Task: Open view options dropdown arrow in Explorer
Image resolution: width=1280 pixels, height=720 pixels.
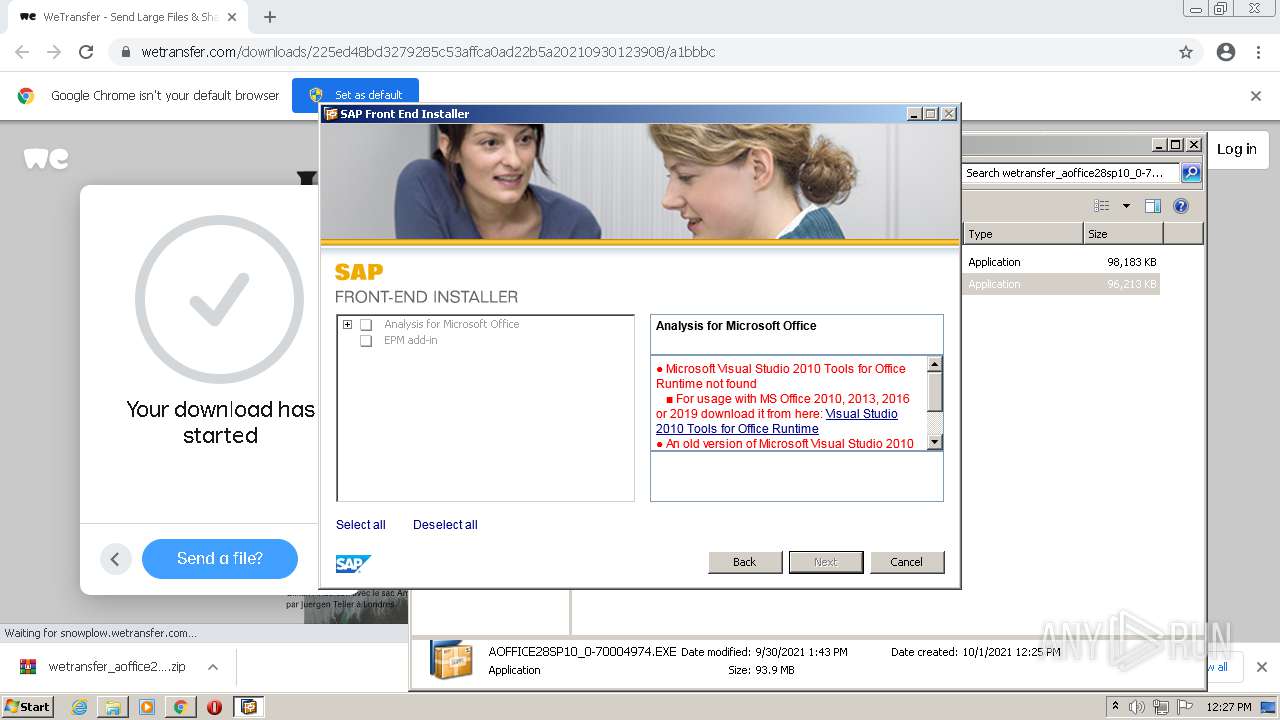Action: click(x=1126, y=206)
